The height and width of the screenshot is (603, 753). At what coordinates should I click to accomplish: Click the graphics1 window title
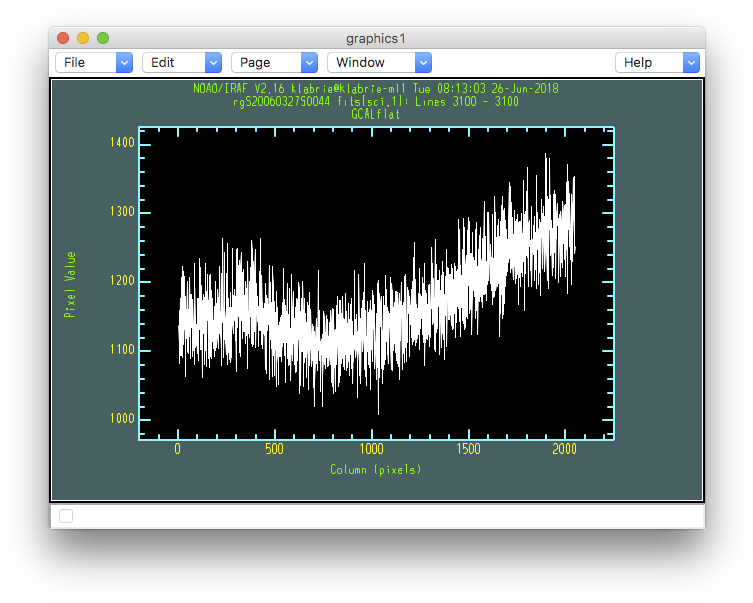coord(376,38)
